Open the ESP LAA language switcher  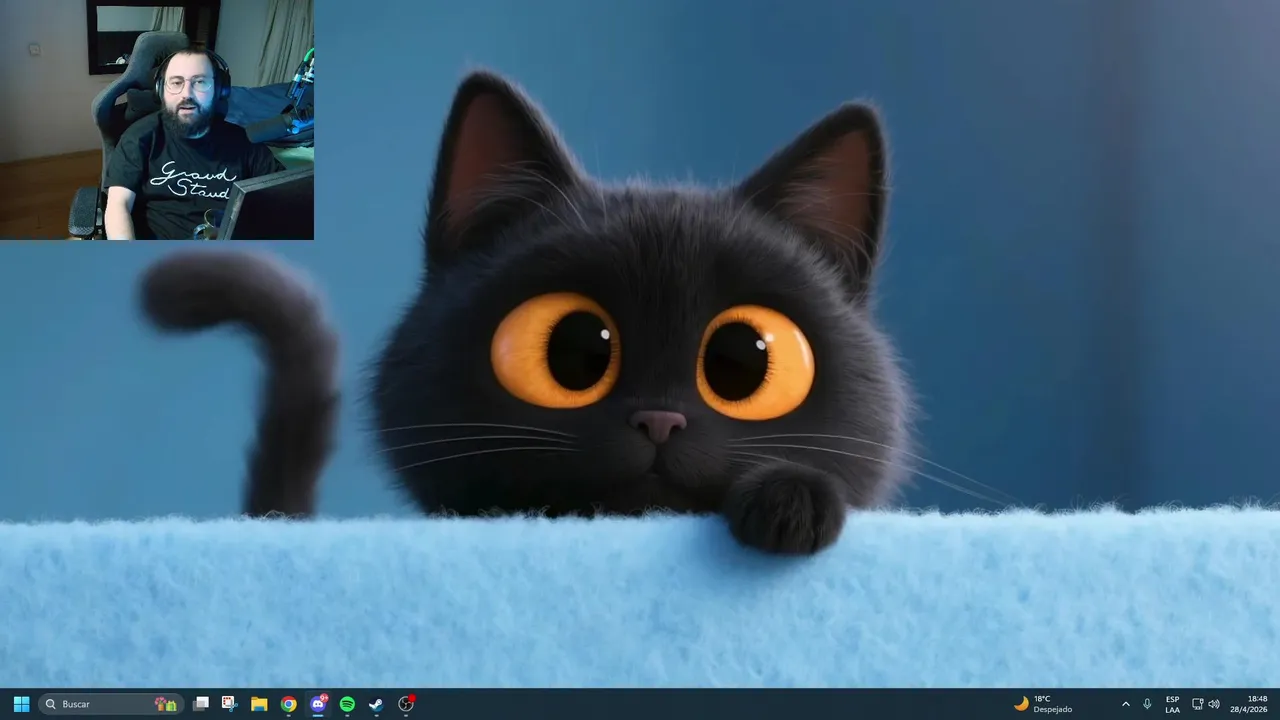pyautogui.click(x=1172, y=704)
